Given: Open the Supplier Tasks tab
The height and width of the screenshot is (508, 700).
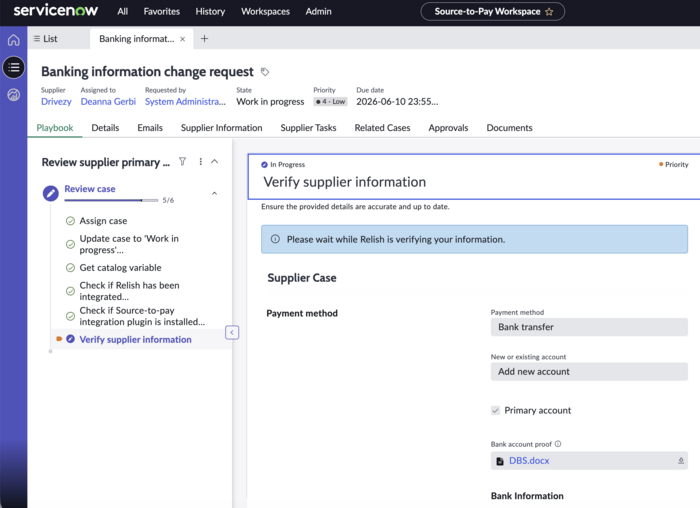Looking at the screenshot, I should pos(308,128).
